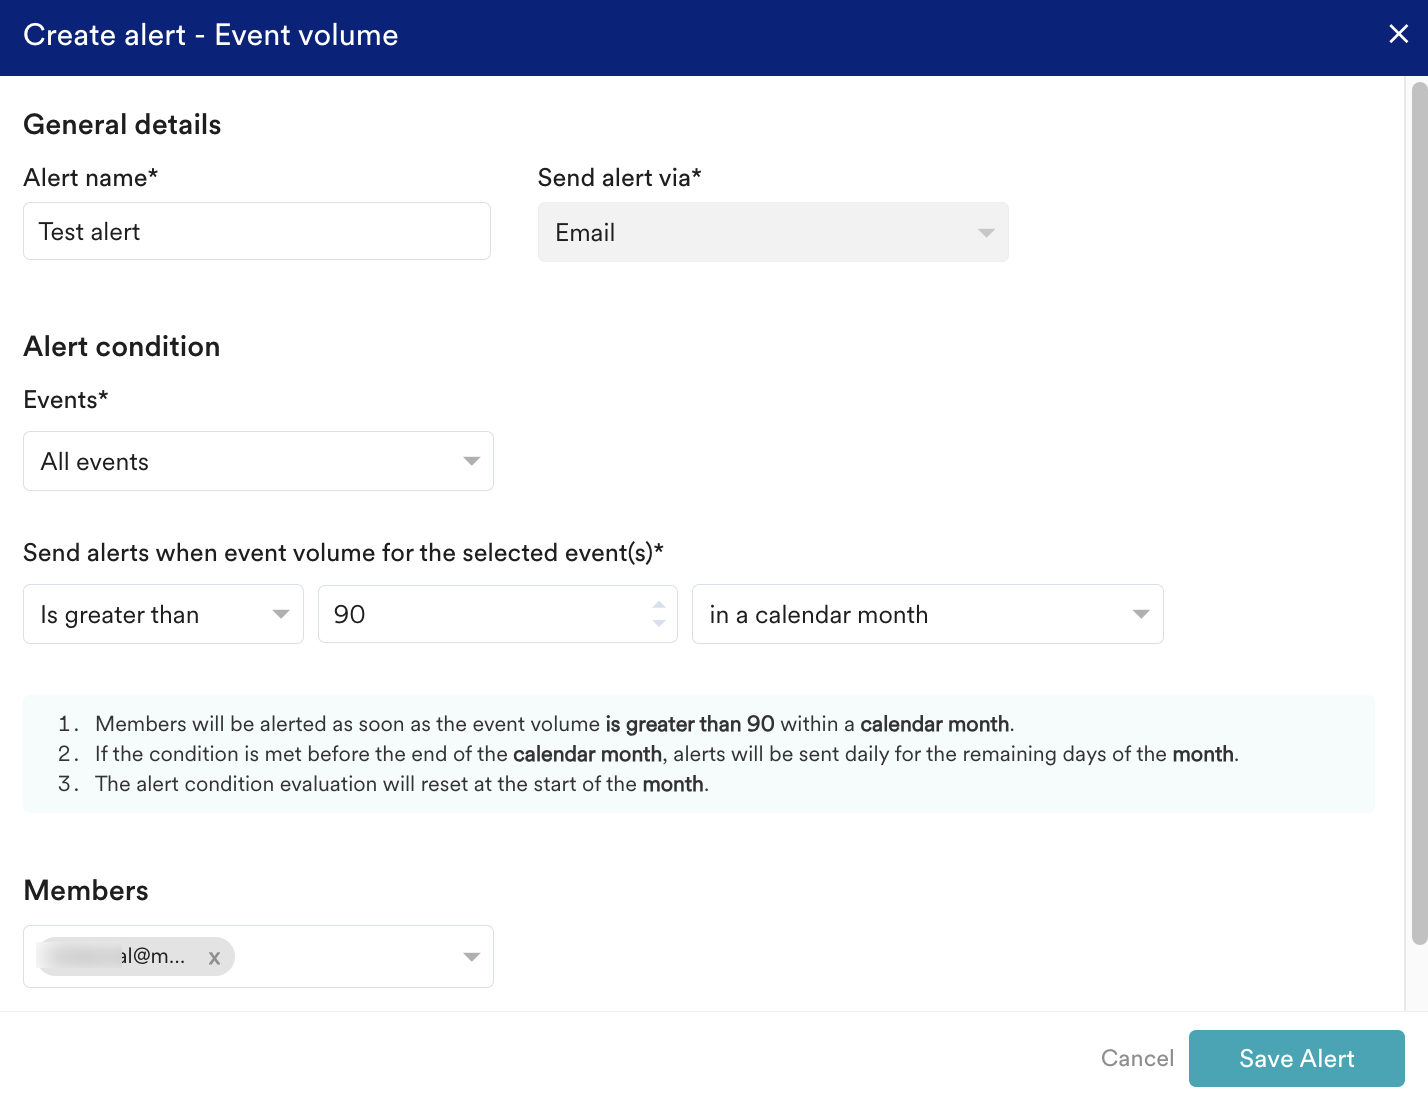Image resolution: width=1428 pixels, height=1100 pixels.
Task: Click the Alert name text field
Action: [256, 232]
